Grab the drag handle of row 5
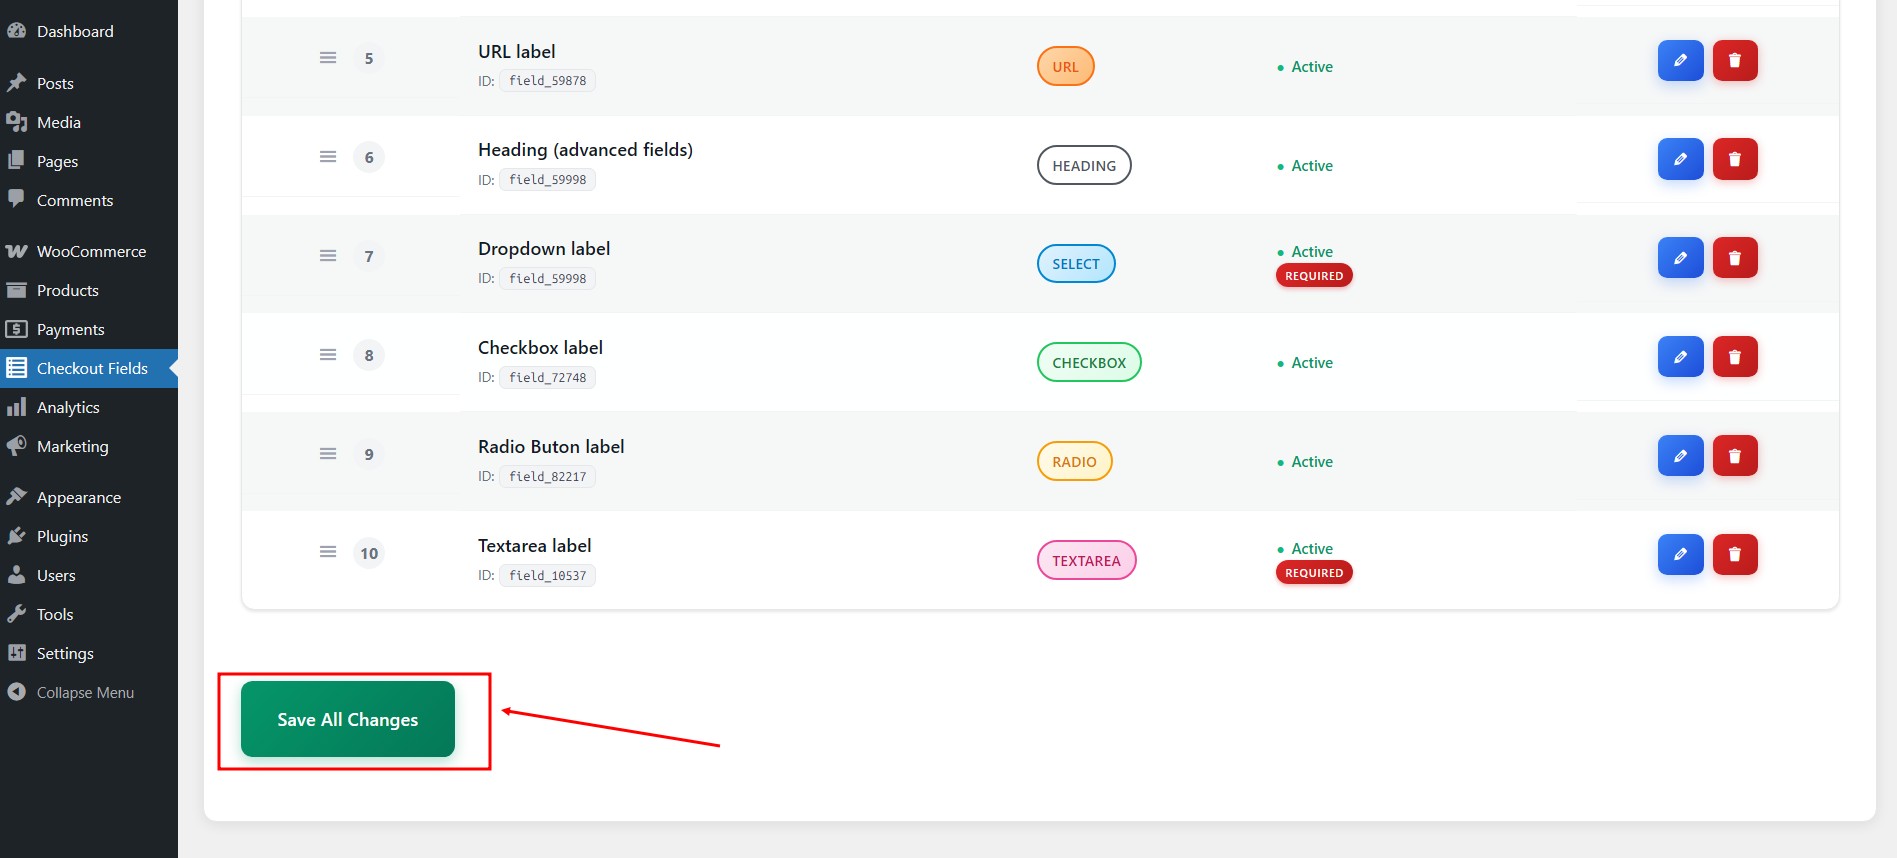 coord(328,58)
